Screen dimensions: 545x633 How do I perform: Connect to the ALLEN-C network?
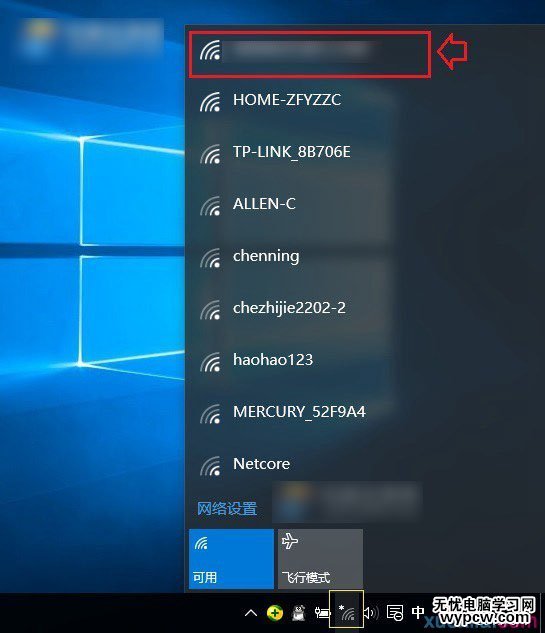308,205
